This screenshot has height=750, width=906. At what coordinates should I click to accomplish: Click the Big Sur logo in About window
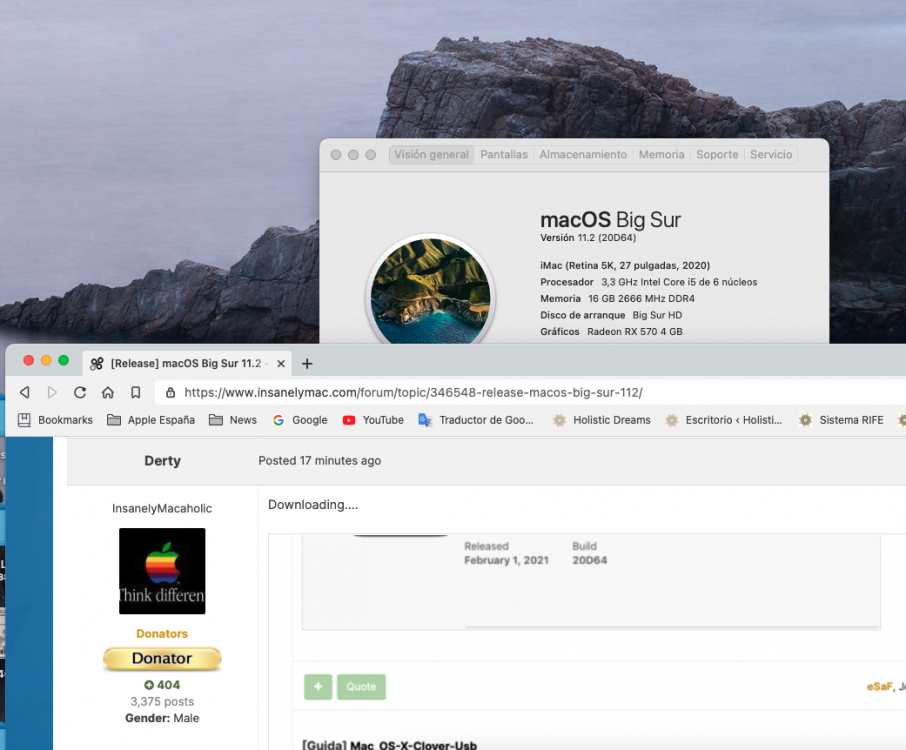click(430, 291)
